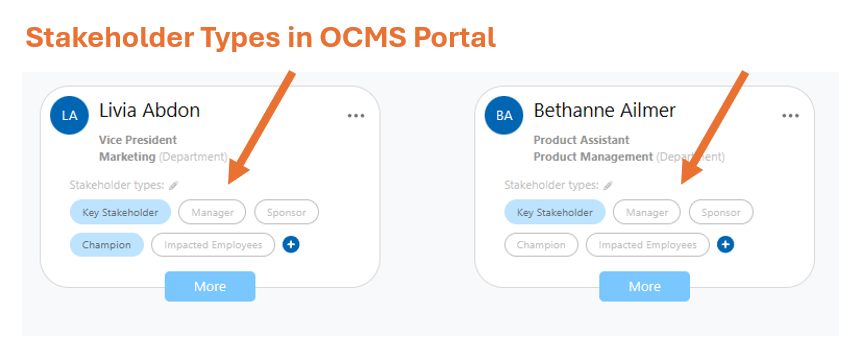Deselect Champion tag on Livia Abdon's card
The height and width of the screenshot is (361, 865).
coord(106,245)
